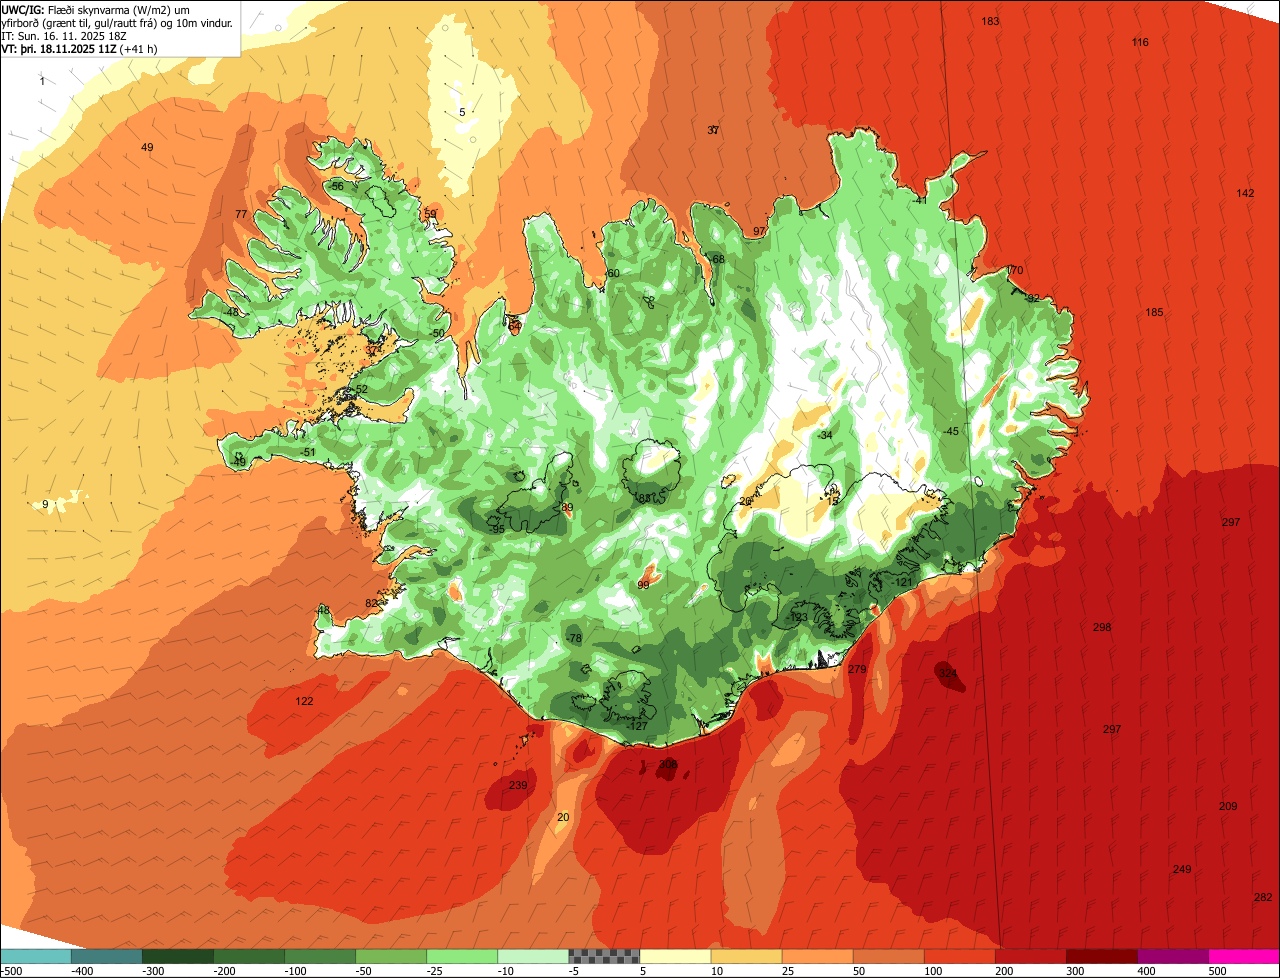Click the value 82 on the southwest coast
Screen dimensions: 1280x978
coord(371,603)
